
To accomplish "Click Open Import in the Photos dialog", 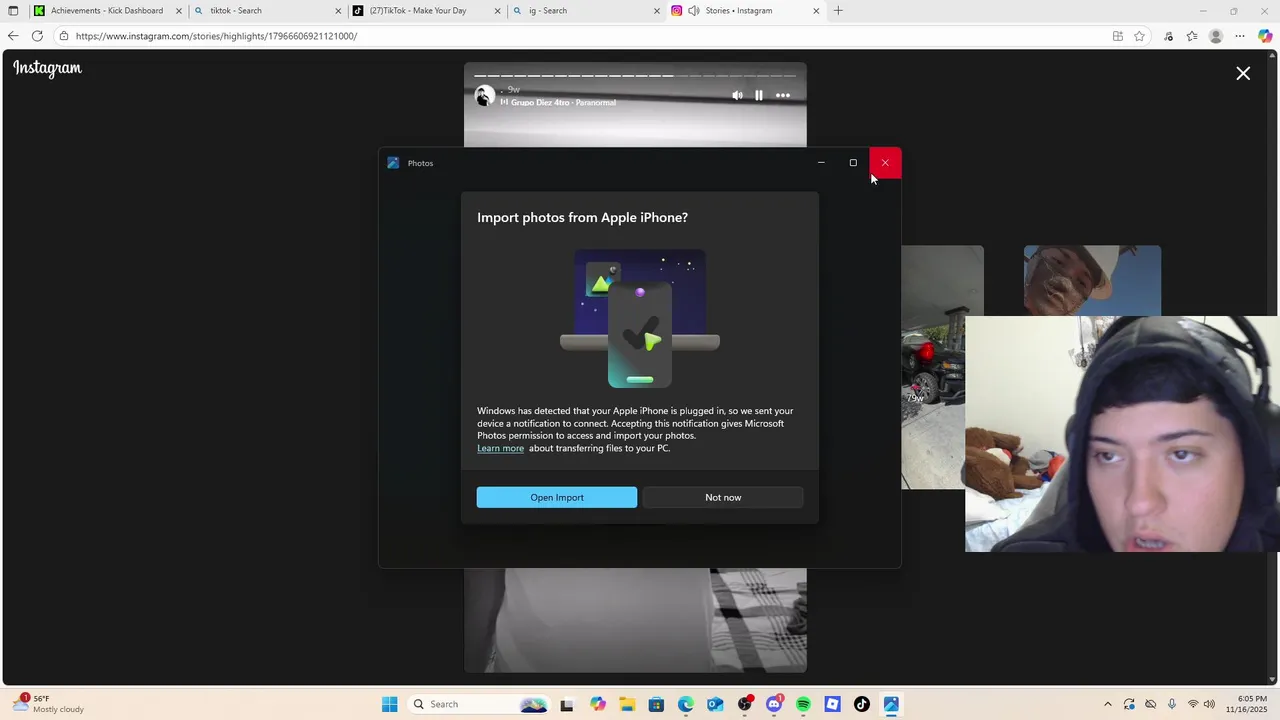I will pyautogui.click(x=556, y=497).
